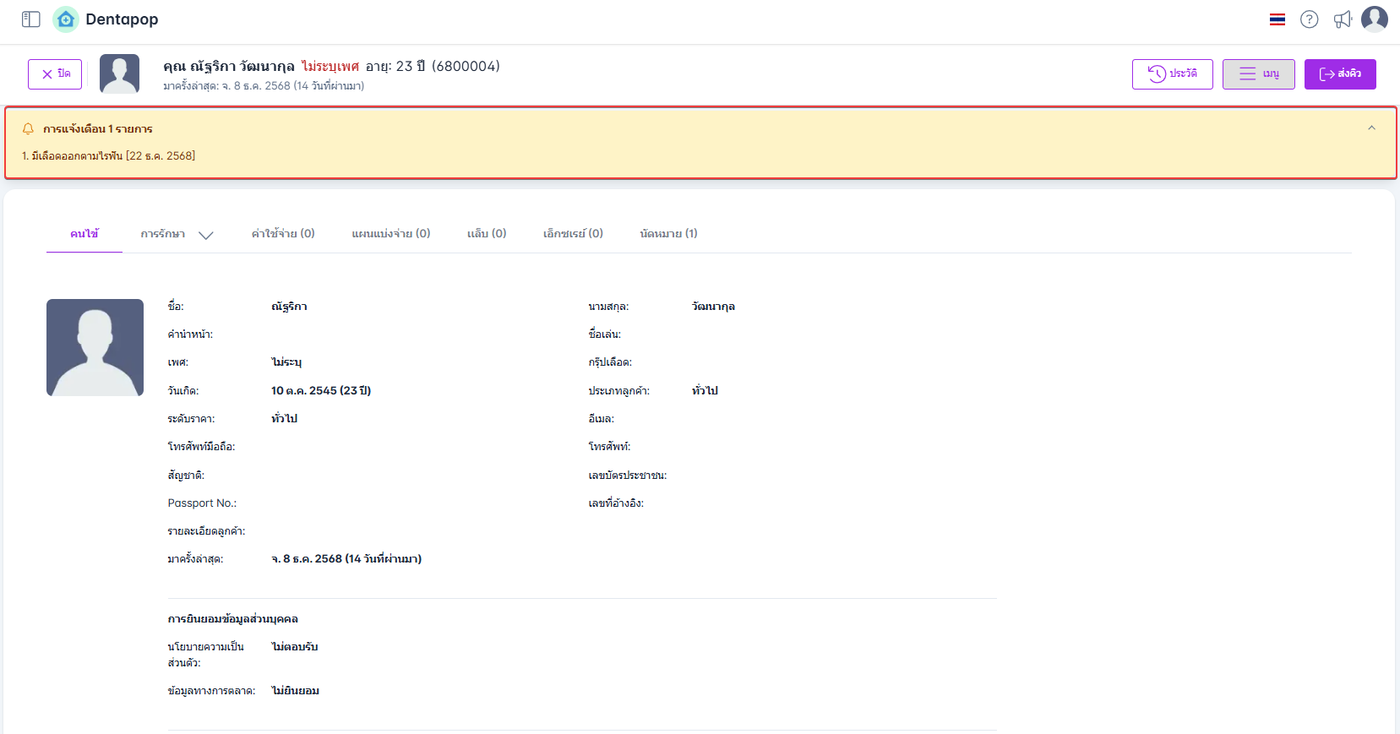The width and height of the screenshot is (1400, 734).
Task: Click the notification bell icon
Action: tap(28, 129)
